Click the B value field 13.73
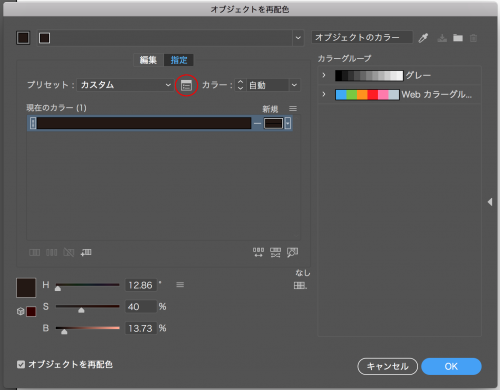 141,328
